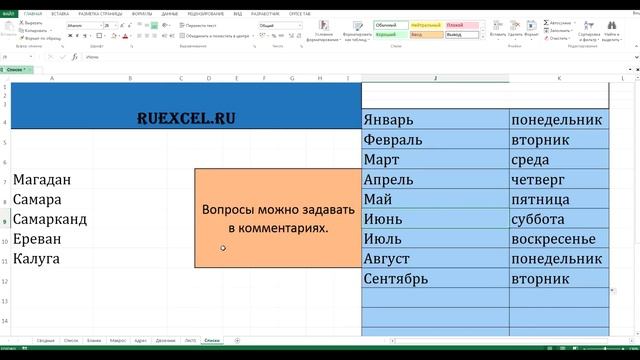Open Форматировать как таблицу menu
This screenshot has height=360, width=640.
357,31
